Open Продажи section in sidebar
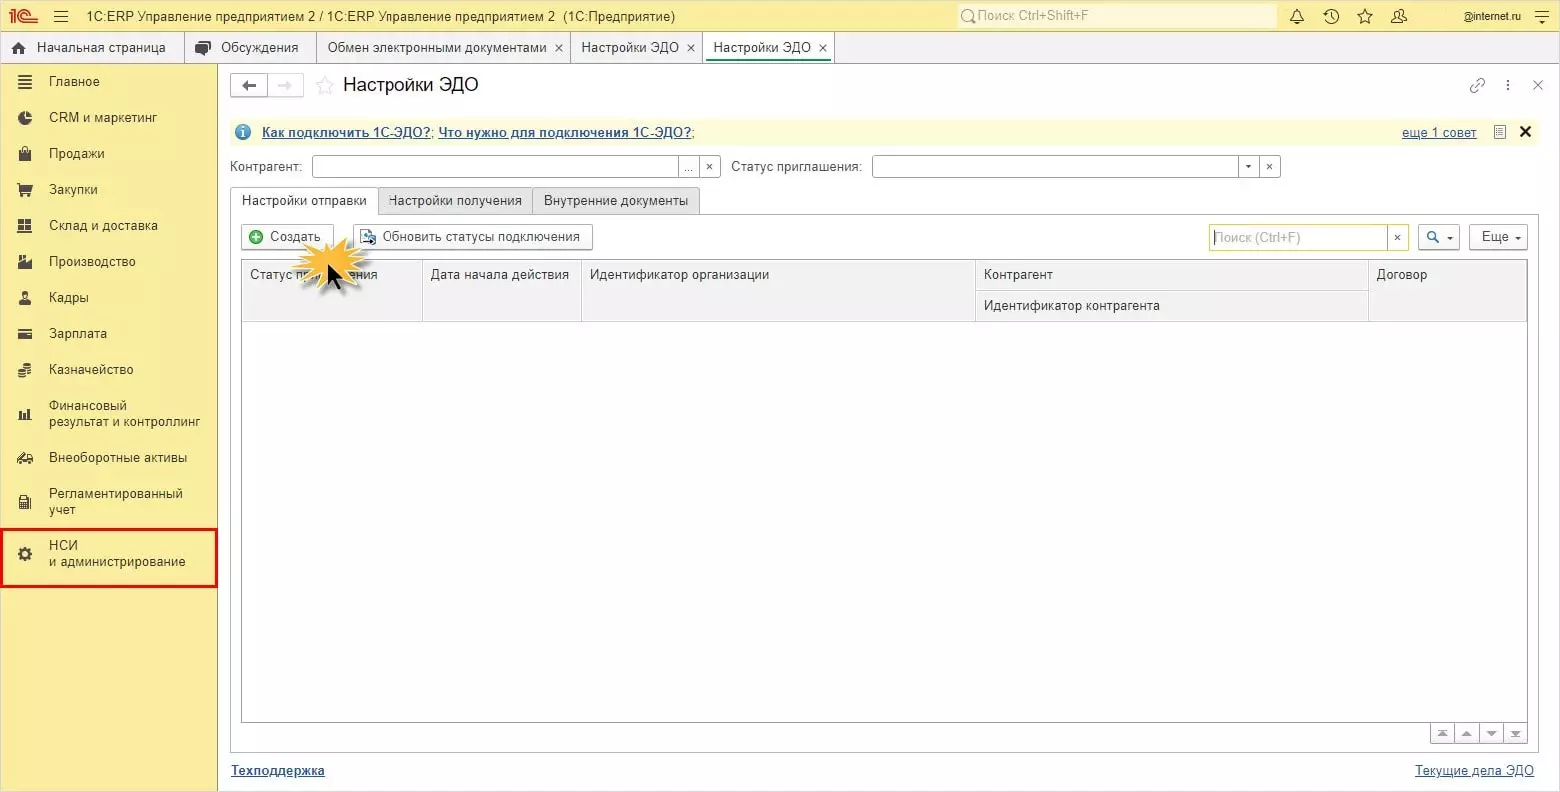1560x792 pixels. pos(109,154)
